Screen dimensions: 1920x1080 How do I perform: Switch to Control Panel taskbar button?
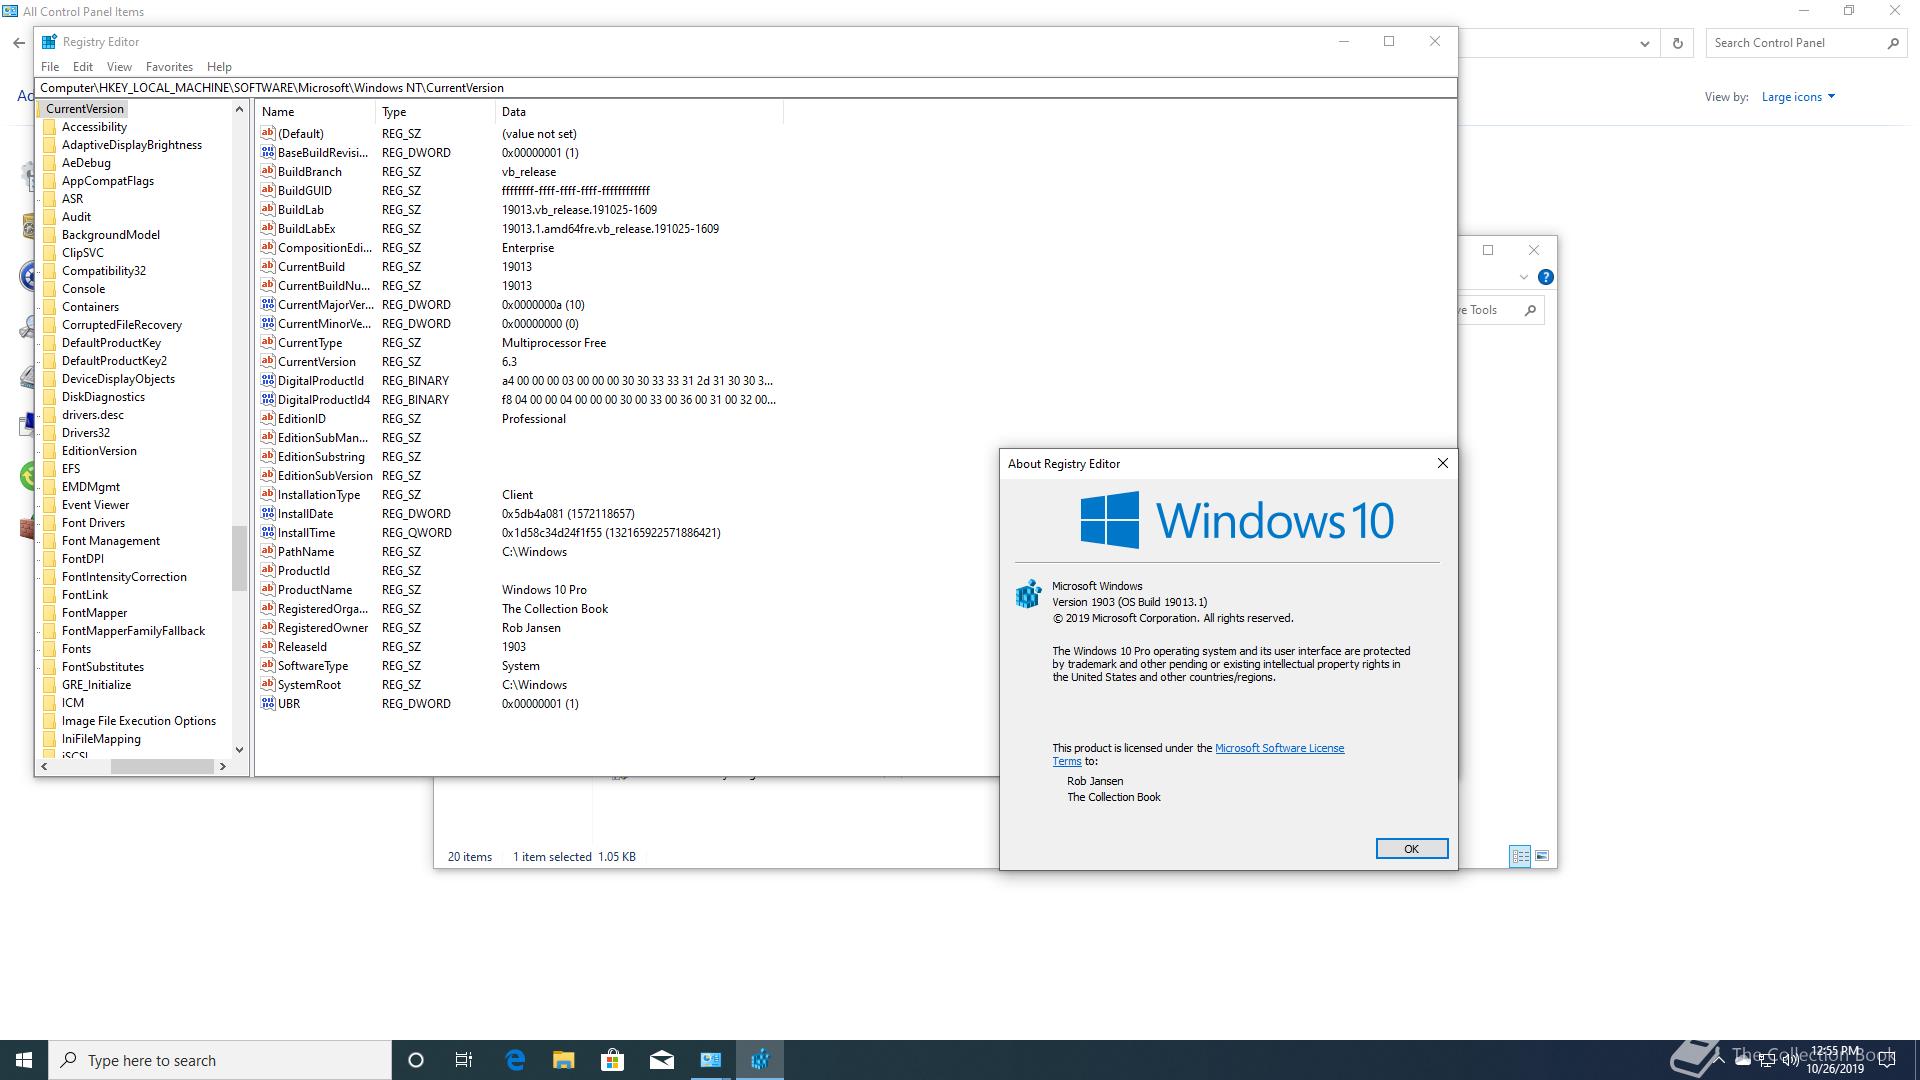710,1060
